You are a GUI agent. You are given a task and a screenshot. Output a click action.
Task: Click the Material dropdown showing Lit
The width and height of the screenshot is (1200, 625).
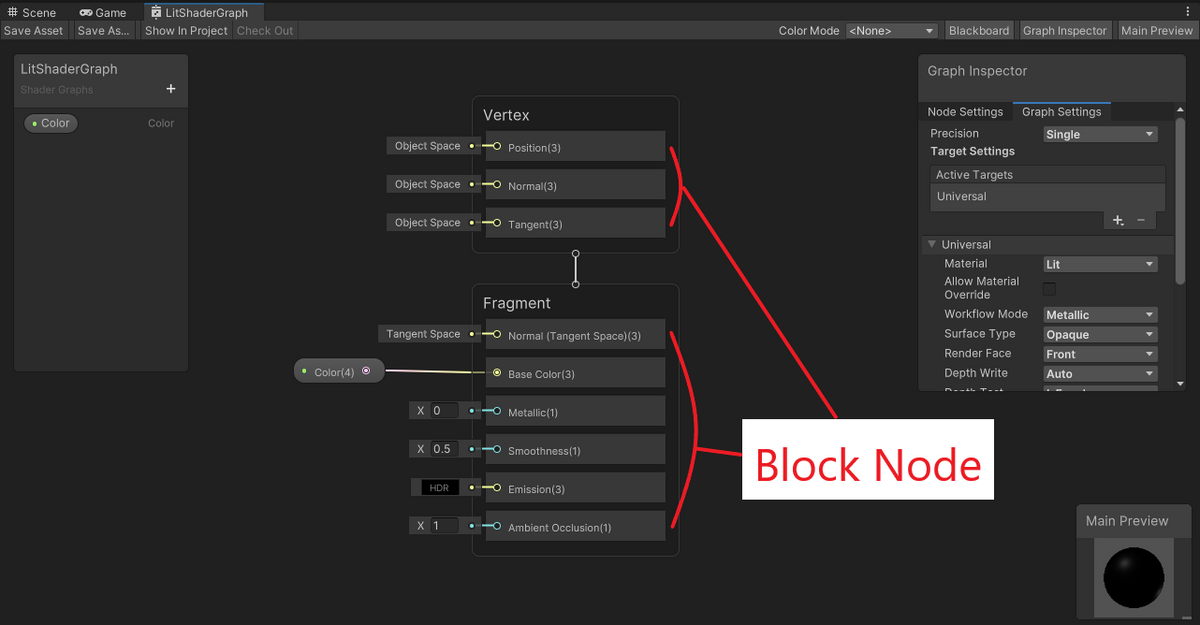(1100, 263)
